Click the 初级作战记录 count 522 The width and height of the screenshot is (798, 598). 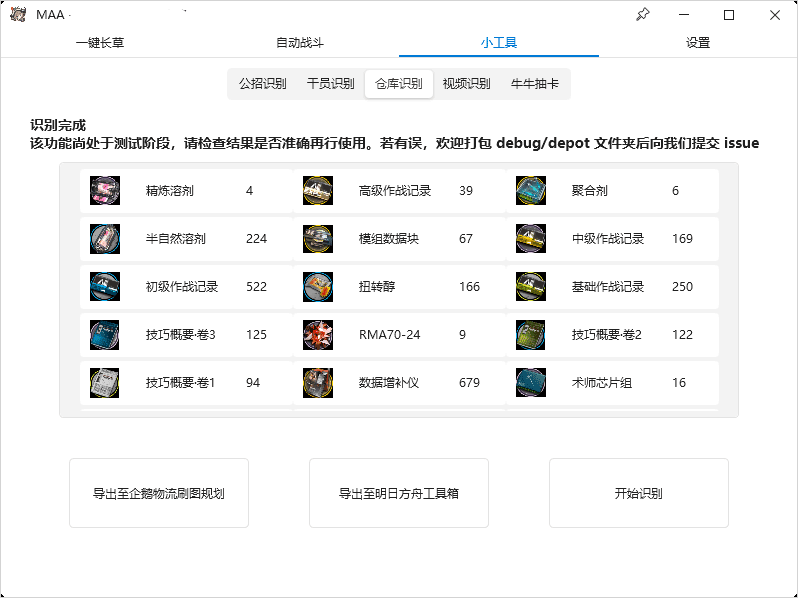click(x=256, y=287)
